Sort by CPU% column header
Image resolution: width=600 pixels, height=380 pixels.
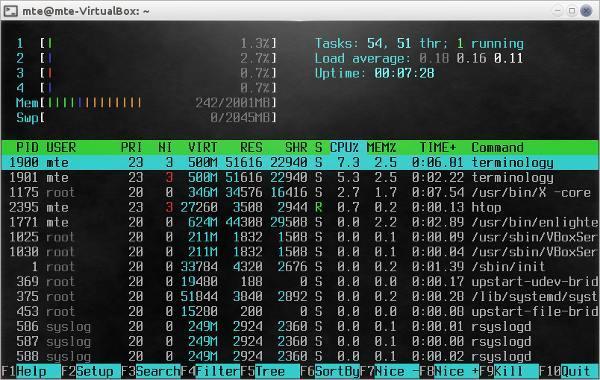point(344,147)
